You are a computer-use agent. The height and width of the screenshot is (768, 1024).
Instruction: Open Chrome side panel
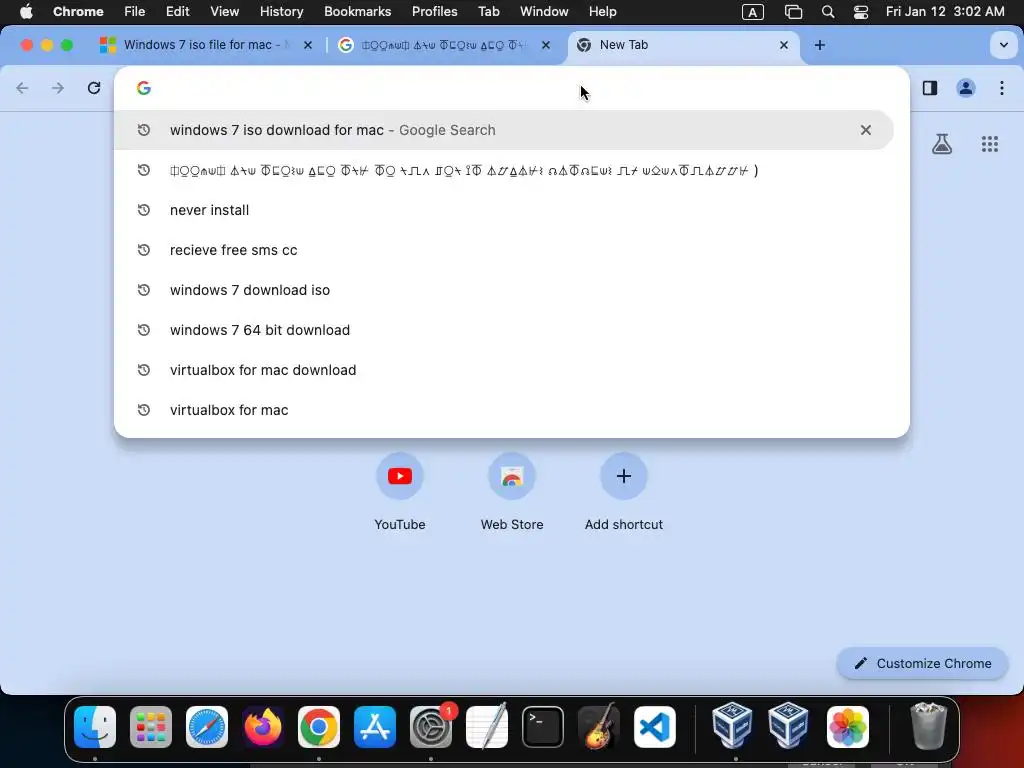pyautogui.click(x=930, y=88)
